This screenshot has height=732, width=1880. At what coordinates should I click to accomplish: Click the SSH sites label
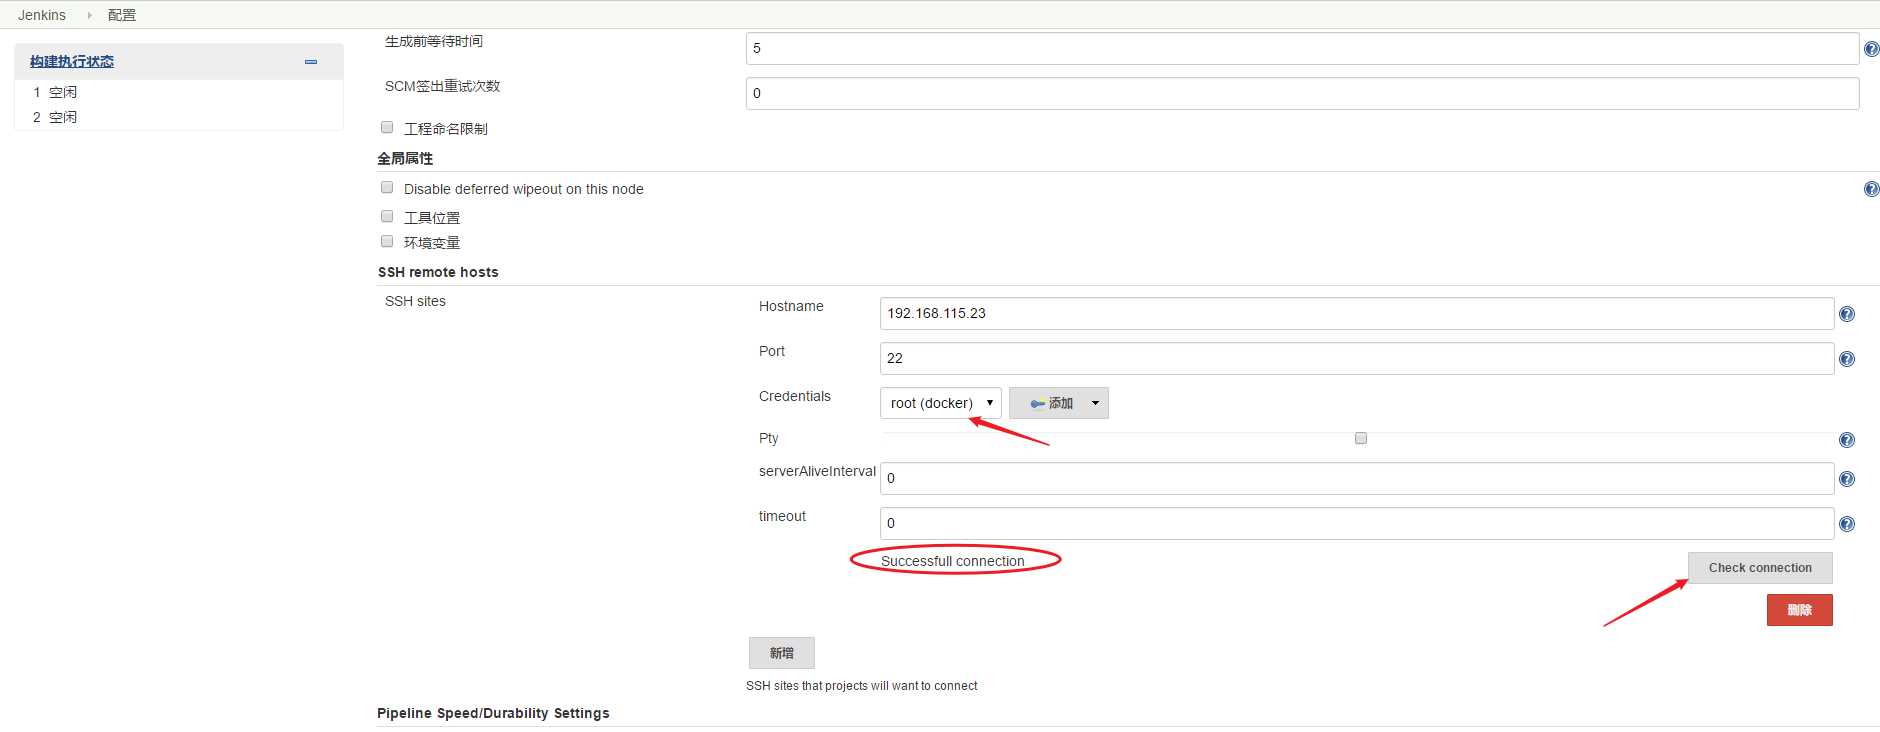click(415, 301)
